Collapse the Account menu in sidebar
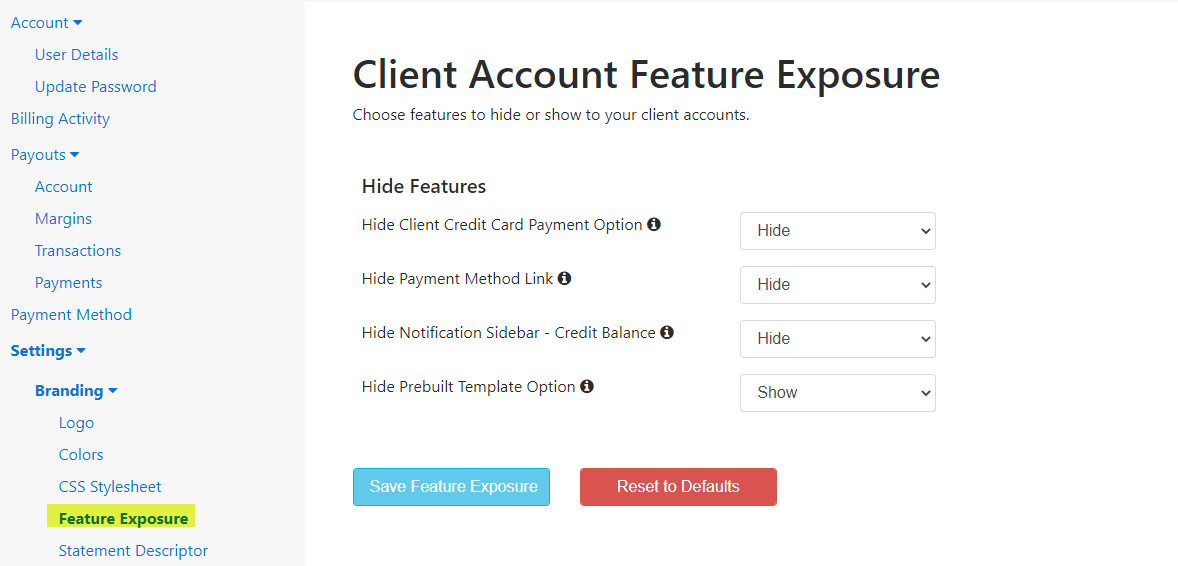This screenshot has height=566, width=1178. point(47,23)
